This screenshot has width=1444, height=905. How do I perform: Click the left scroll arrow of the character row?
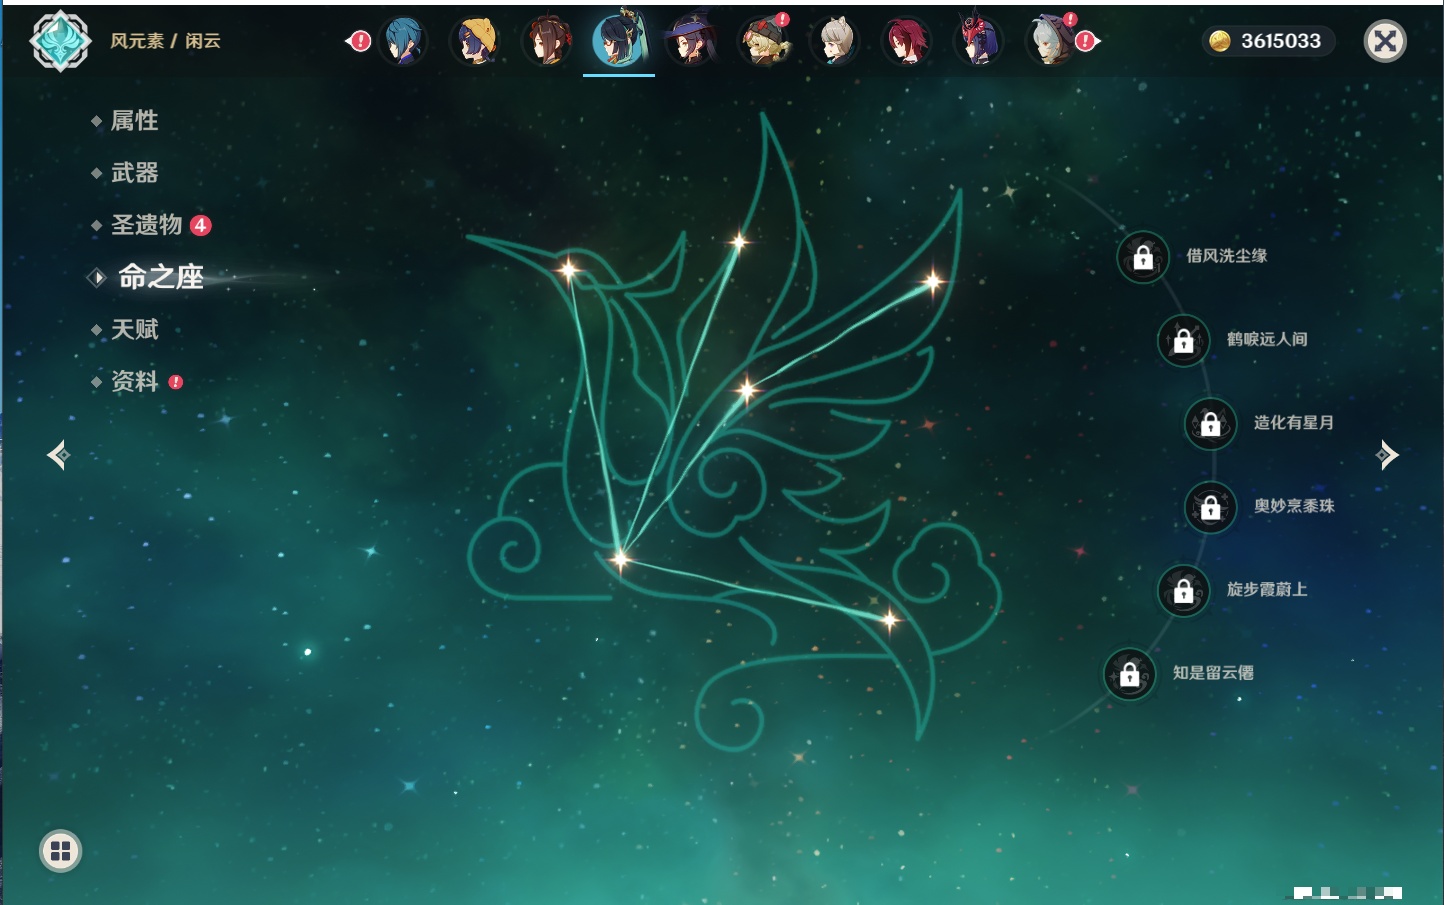point(358,41)
